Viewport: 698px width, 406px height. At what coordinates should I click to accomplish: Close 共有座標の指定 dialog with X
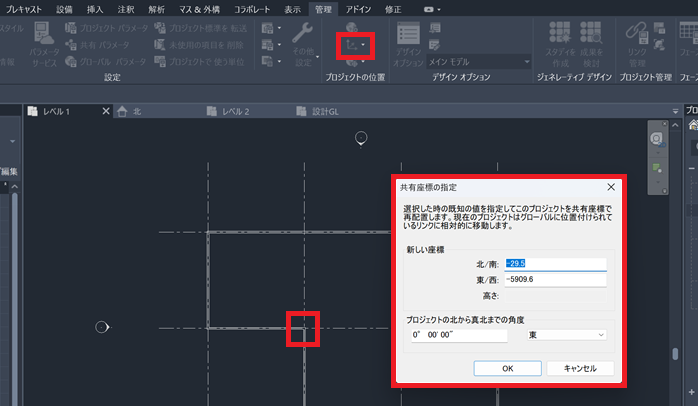[x=611, y=187]
